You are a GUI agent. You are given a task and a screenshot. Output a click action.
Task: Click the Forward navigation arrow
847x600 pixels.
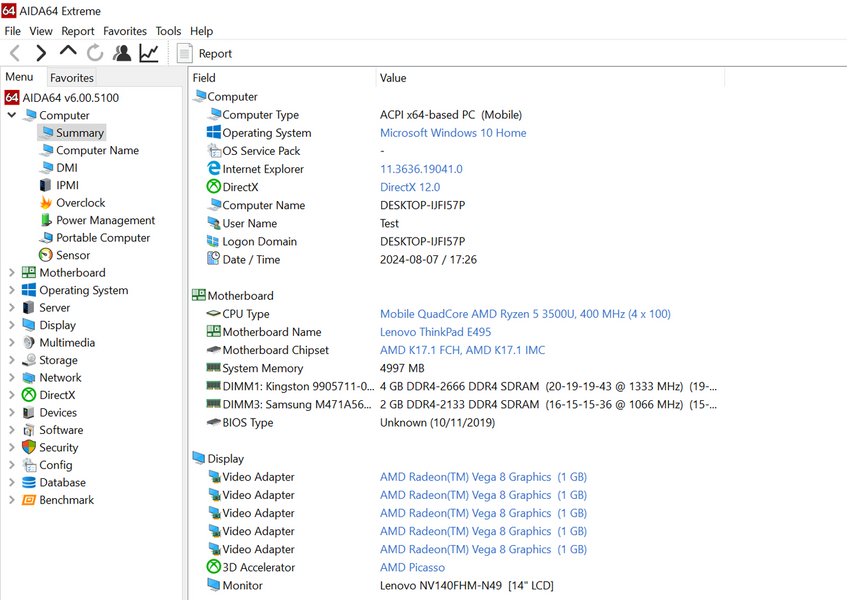(41, 53)
